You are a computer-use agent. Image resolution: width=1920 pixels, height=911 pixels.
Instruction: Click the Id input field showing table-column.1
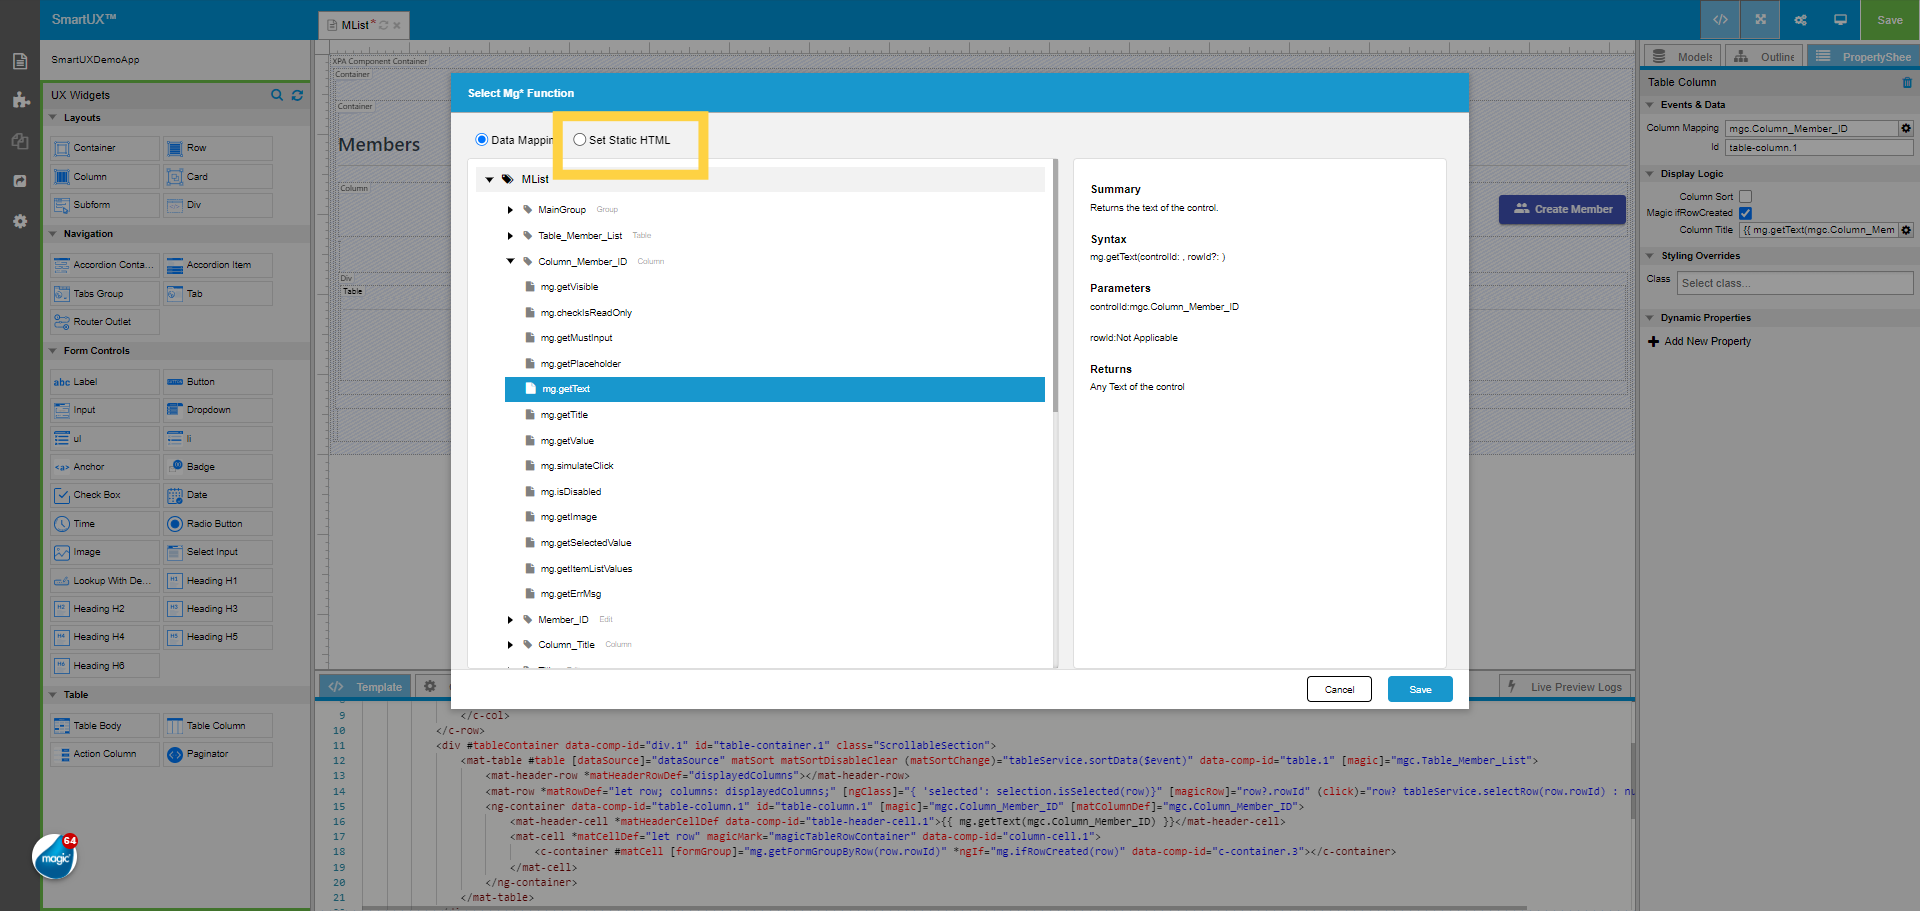1817,147
